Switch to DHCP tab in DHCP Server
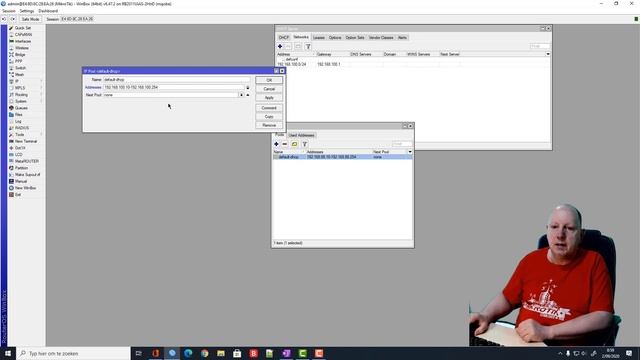 tap(284, 38)
